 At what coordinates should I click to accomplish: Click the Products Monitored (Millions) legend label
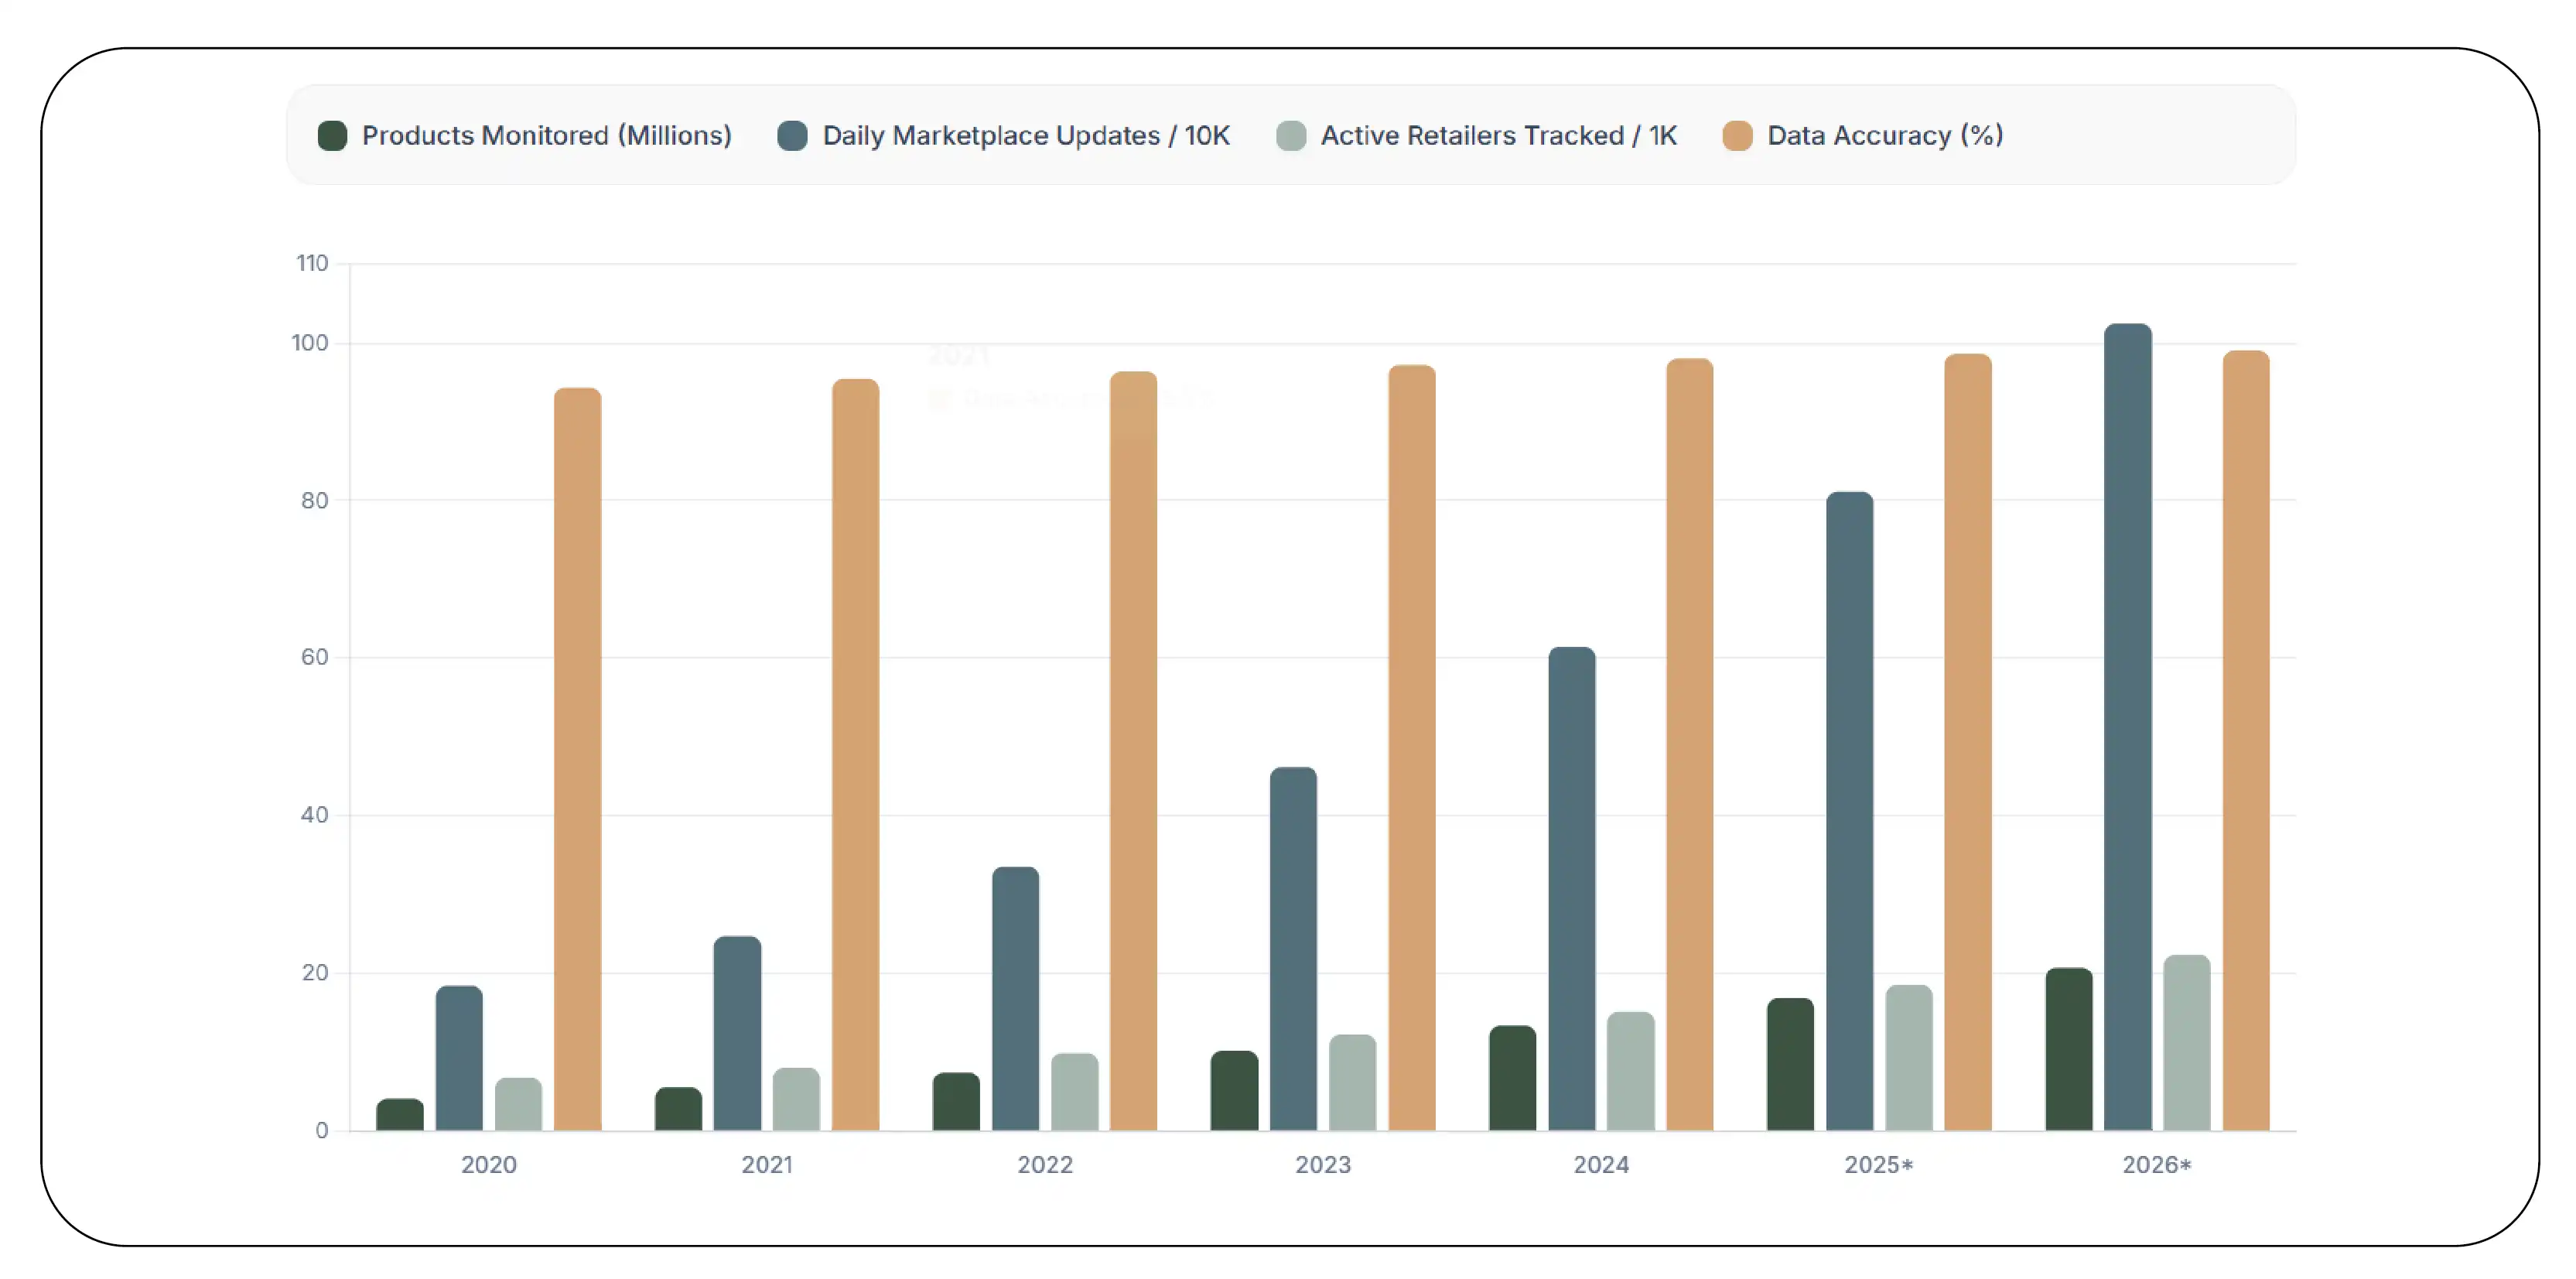[x=546, y=136]
